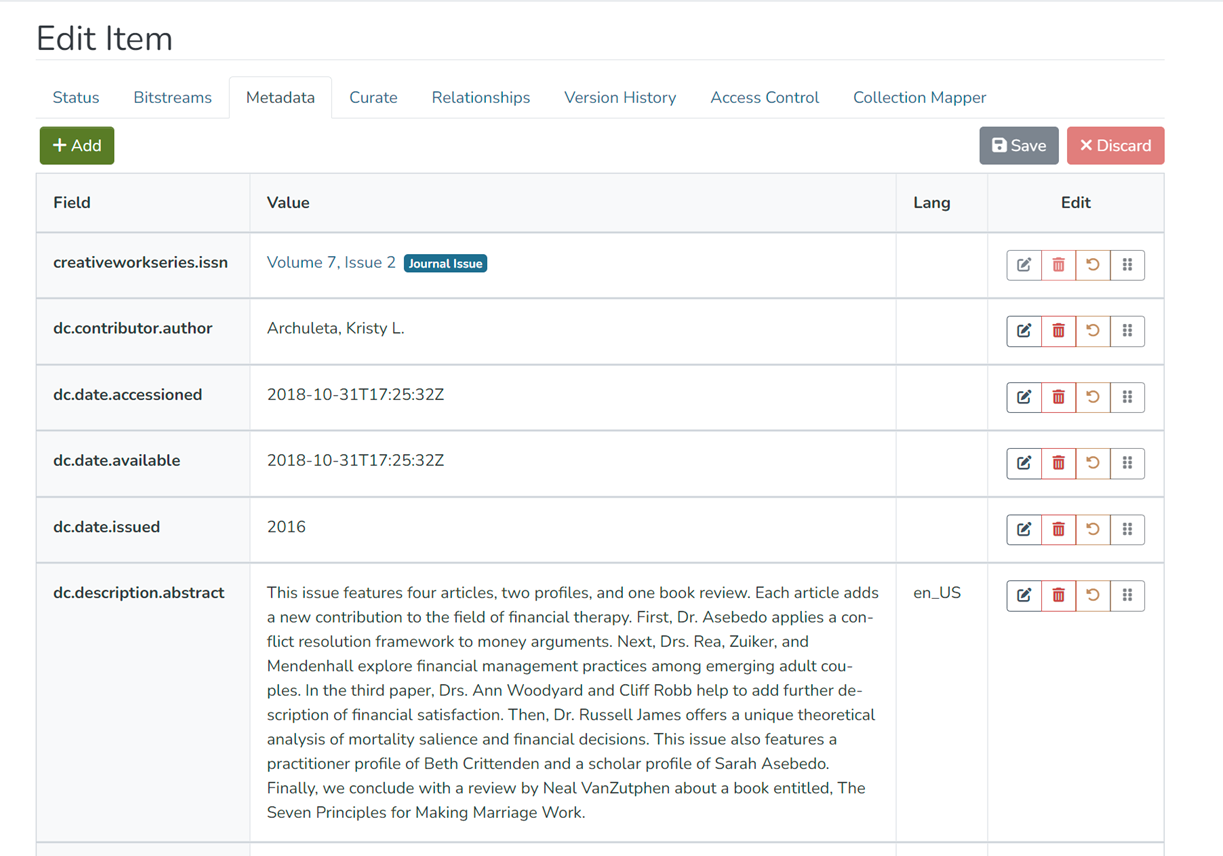
Task: Edit the dc.date.accessioned value
Action: tap(1023, 396)
